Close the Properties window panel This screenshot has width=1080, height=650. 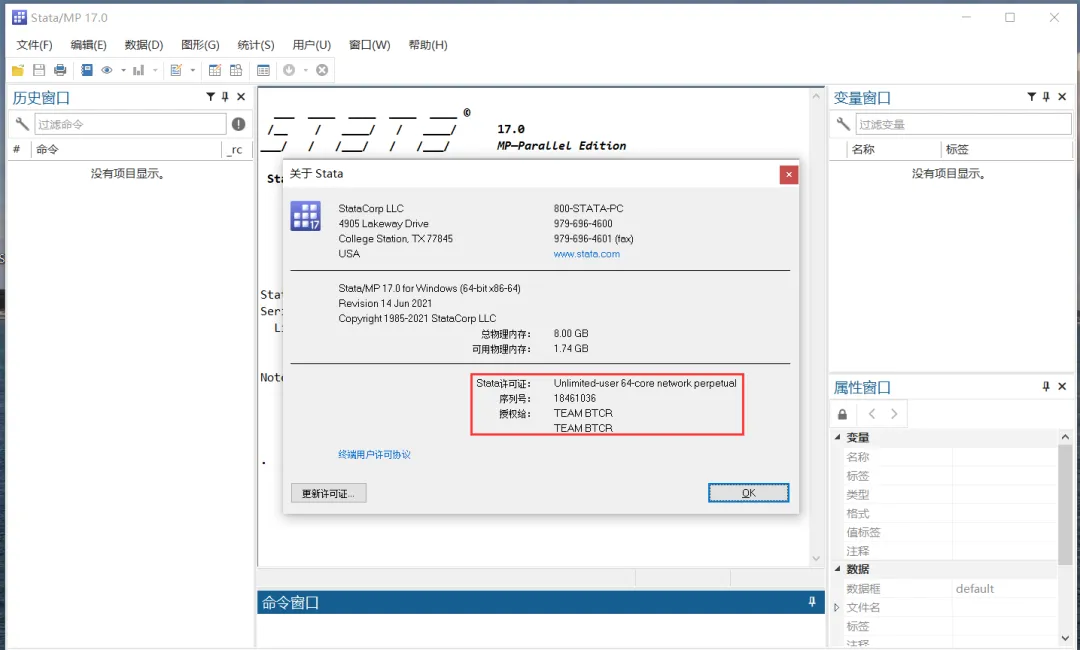[1062, 387]
